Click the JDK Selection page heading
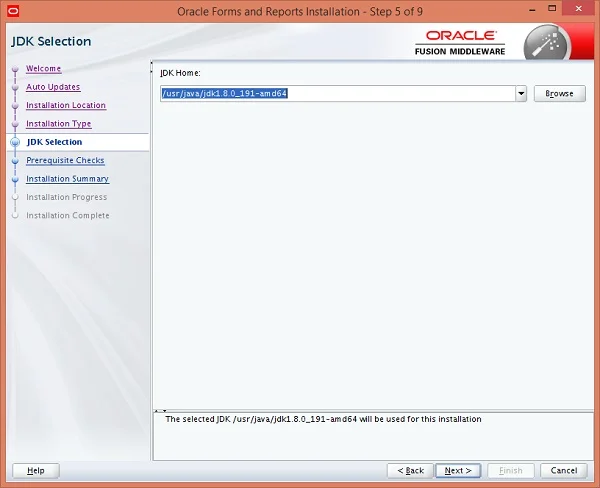Viewport: 600px width, 488px height. coord(51,41)
